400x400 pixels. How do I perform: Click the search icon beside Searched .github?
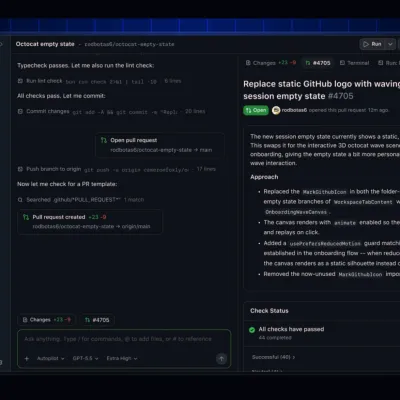[20, 200]
